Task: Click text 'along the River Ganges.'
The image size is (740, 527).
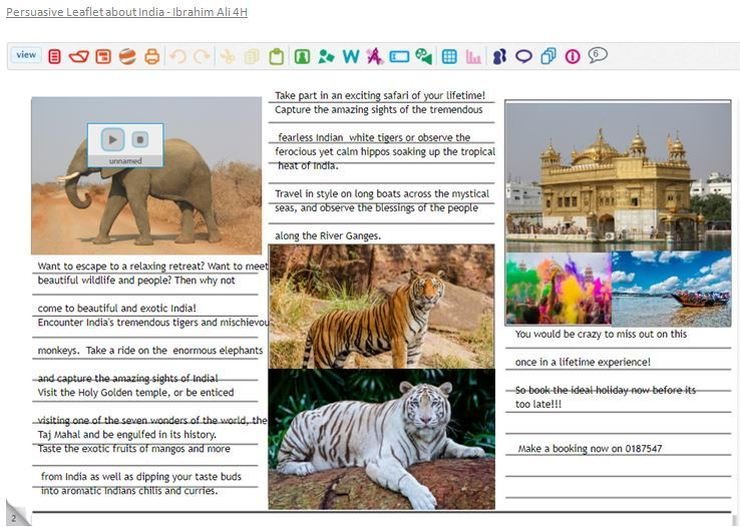Action: point(328,235)
